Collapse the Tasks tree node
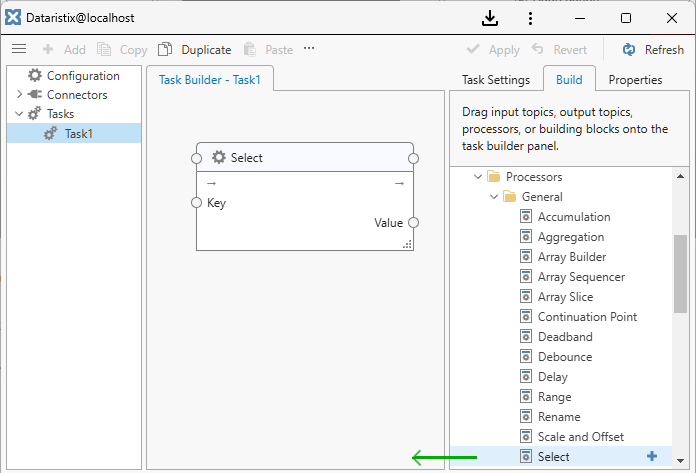The image size is (696, 473). [x=19, y=114]
